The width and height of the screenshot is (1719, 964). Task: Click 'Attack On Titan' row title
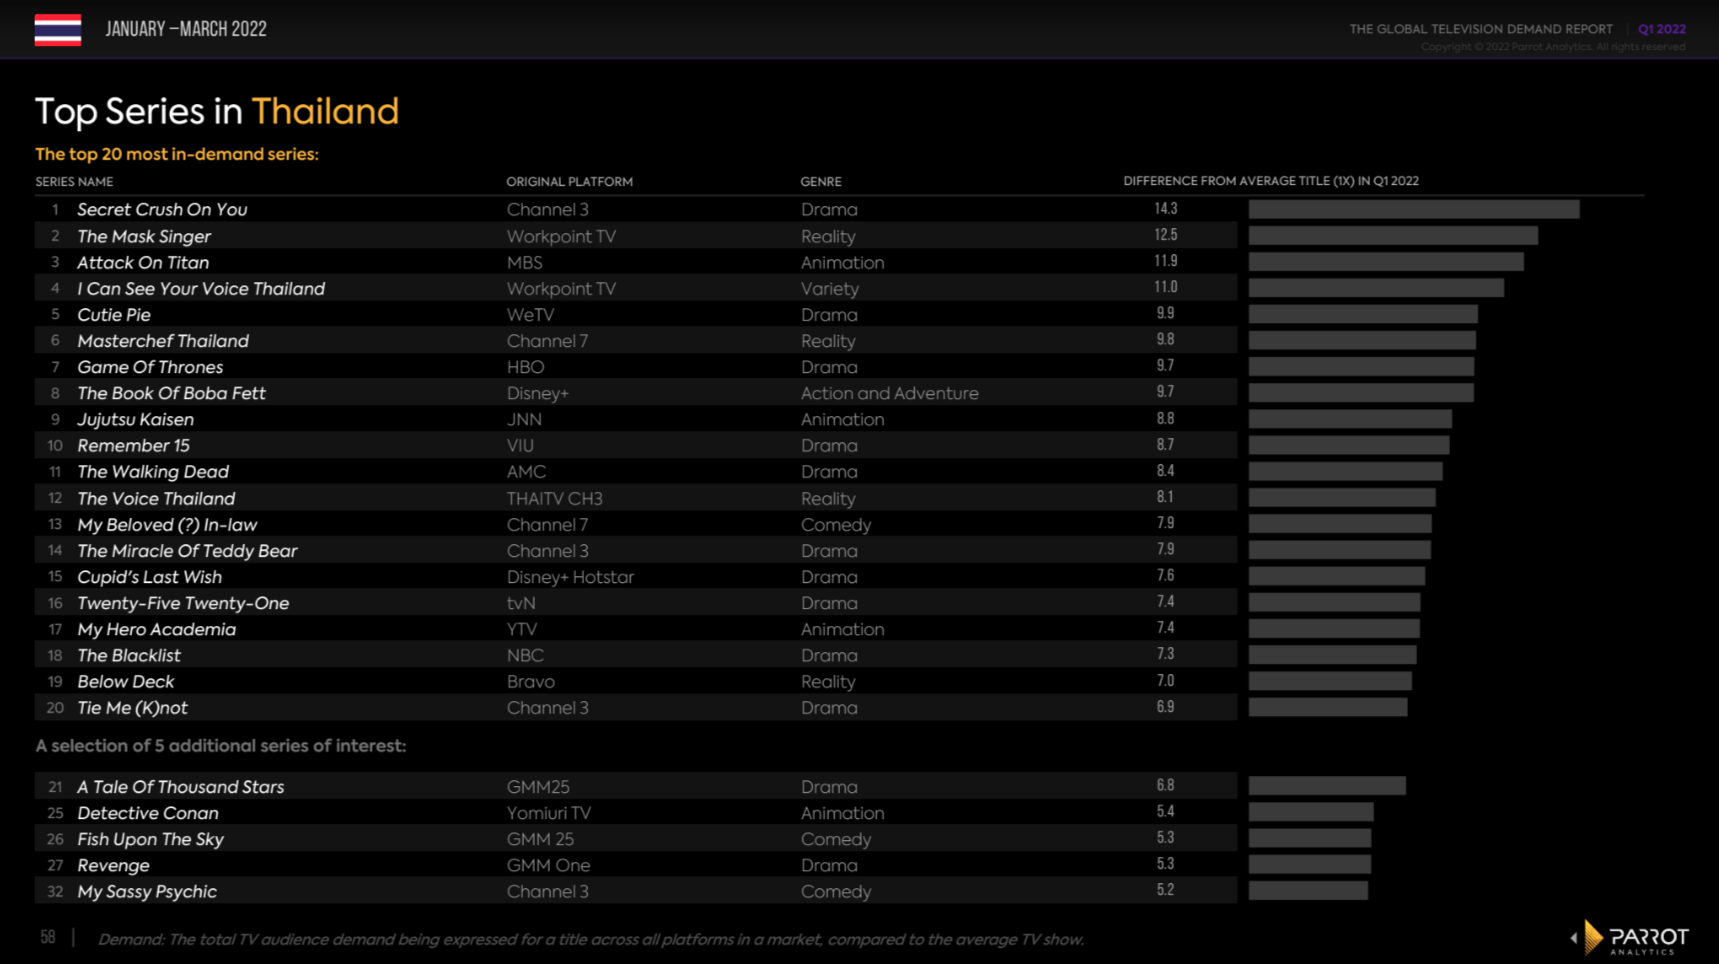click(143, 262)
